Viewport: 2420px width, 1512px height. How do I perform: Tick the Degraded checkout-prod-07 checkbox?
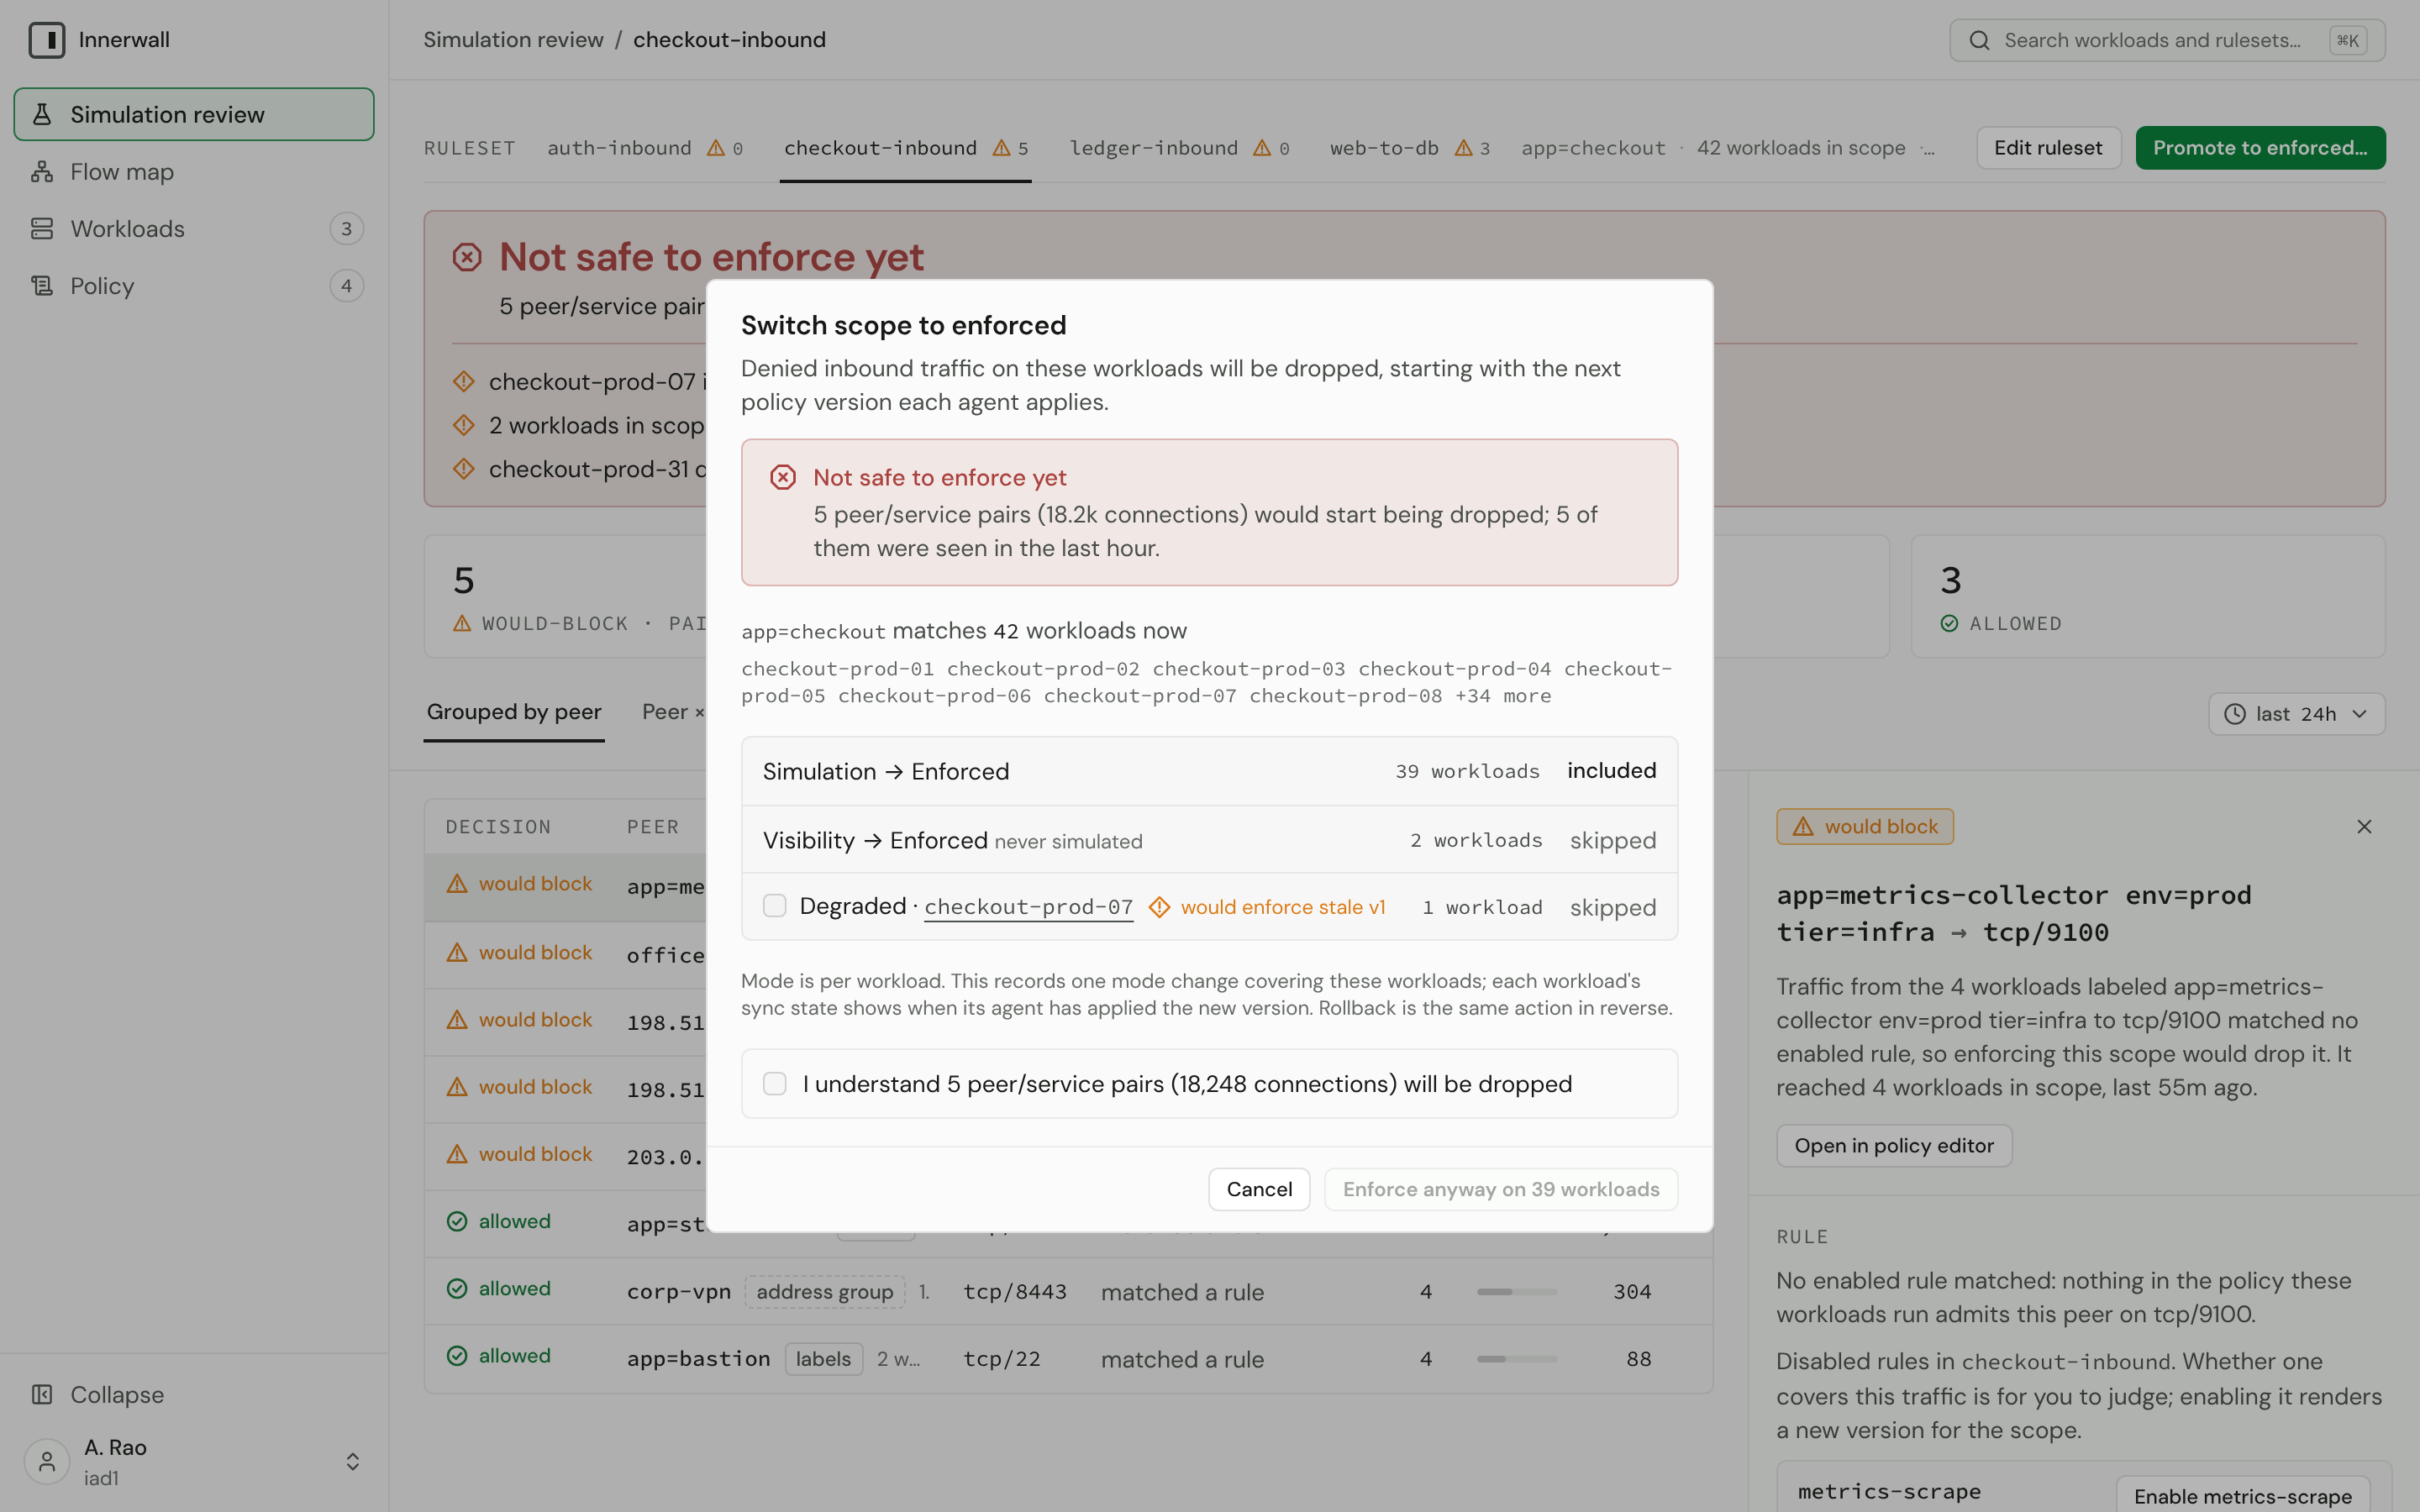point(774,906)
